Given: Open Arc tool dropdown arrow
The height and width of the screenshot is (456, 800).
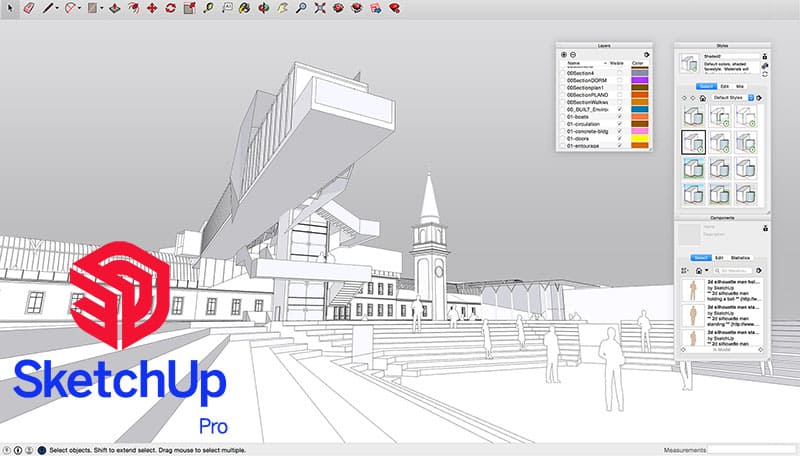Looking at the screenshot, I should click(x=79, y=8).
